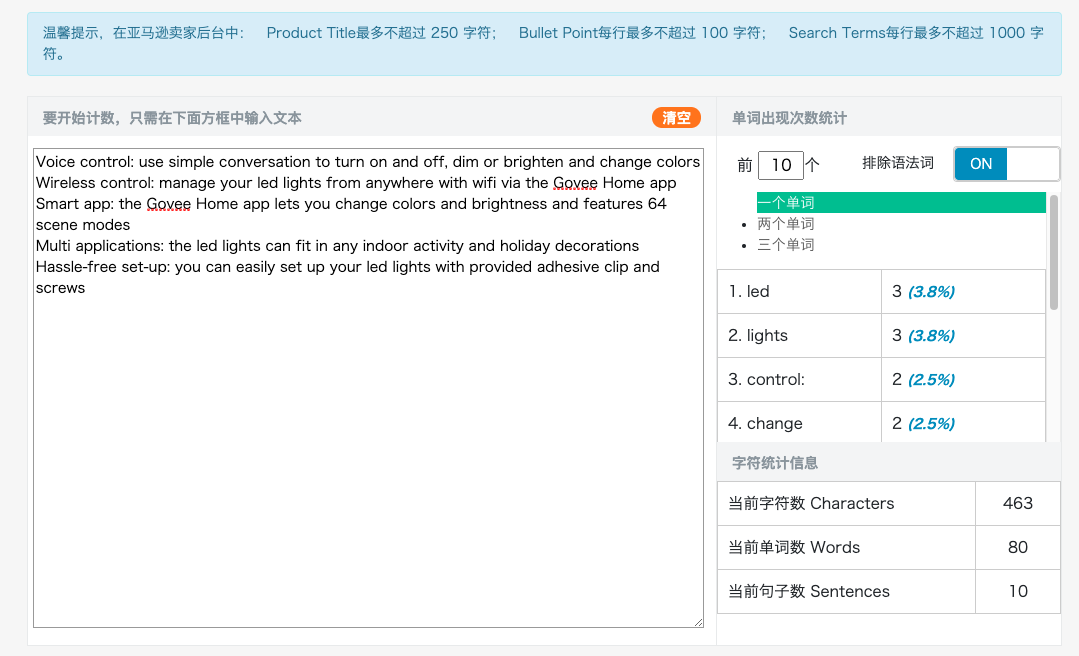Focus the top-N word count number field

781,165
